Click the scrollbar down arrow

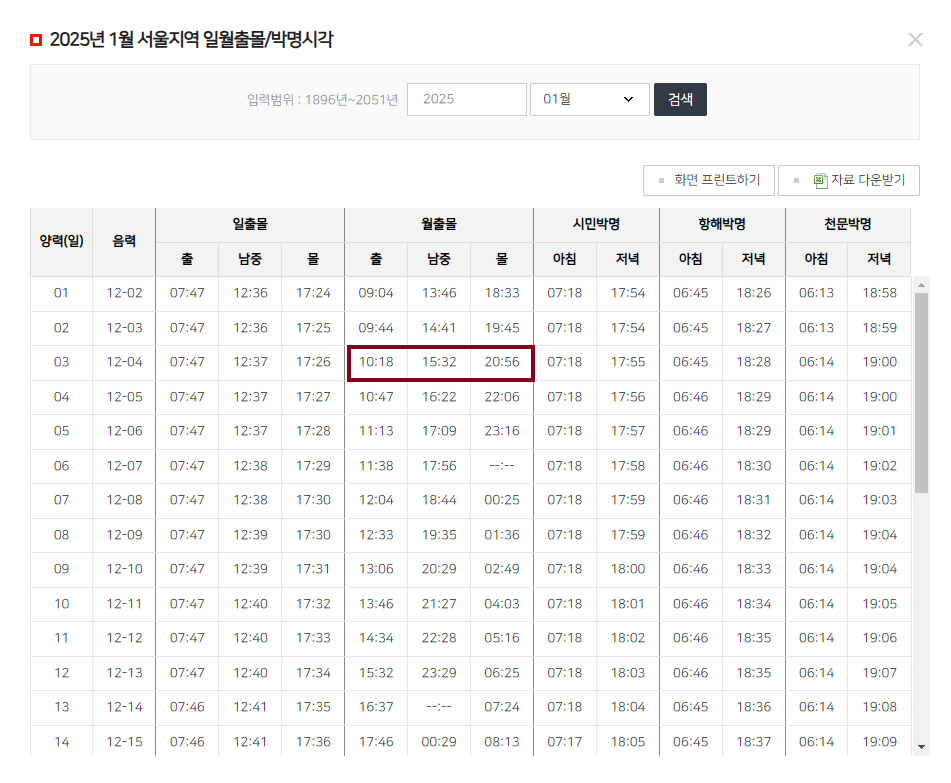pos(921,747)
